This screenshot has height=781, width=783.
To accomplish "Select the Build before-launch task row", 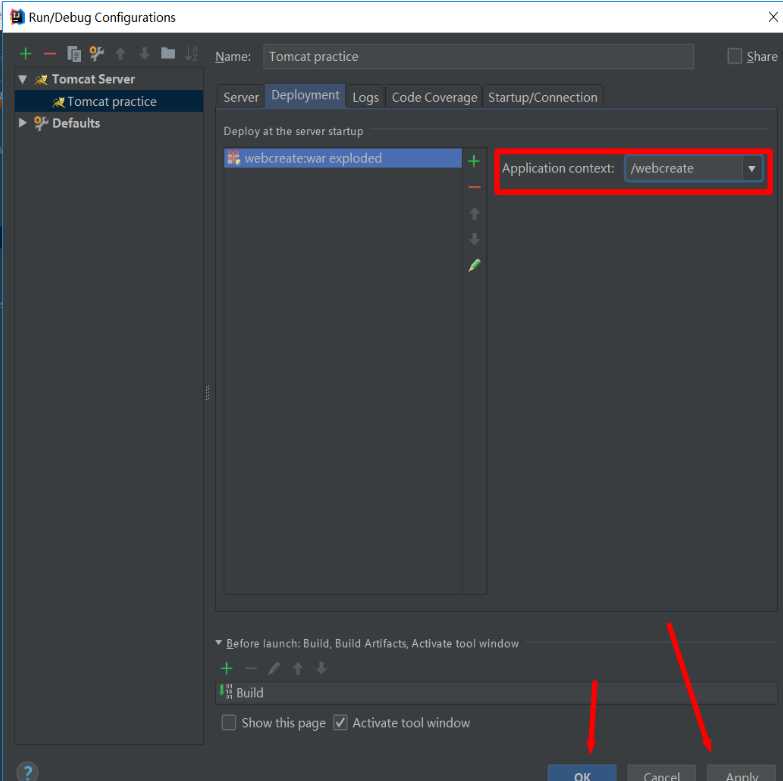I will coord(496,693).
